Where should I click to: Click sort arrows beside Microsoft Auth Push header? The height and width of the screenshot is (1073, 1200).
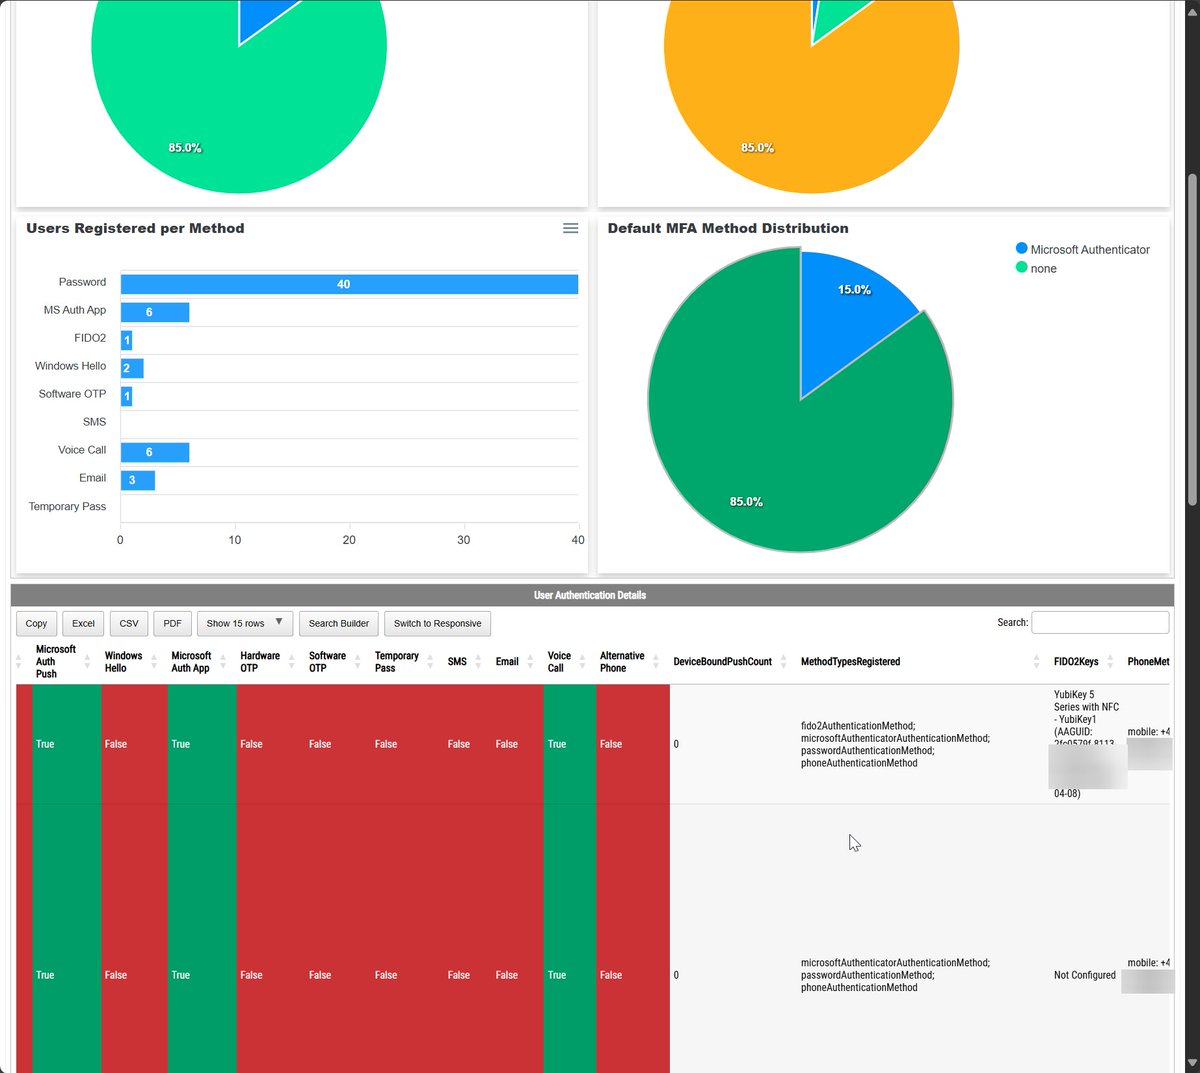pyautogui.click(x=87, y=662)
